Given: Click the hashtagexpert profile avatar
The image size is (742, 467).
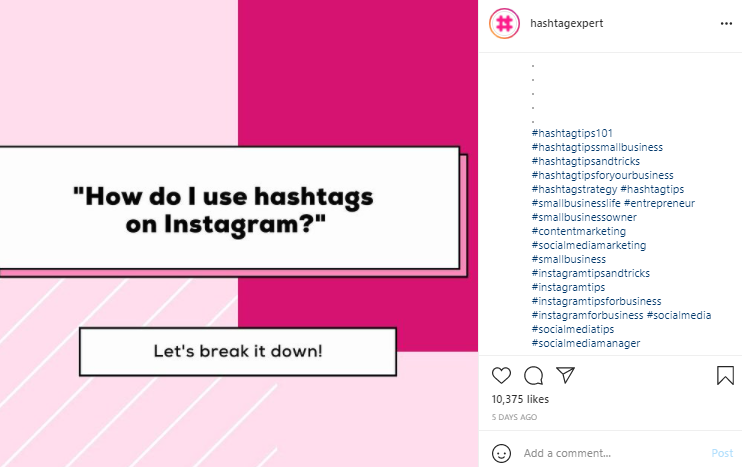Looking at the screenshot, I should pyautogui.click(x=504, y=23).
